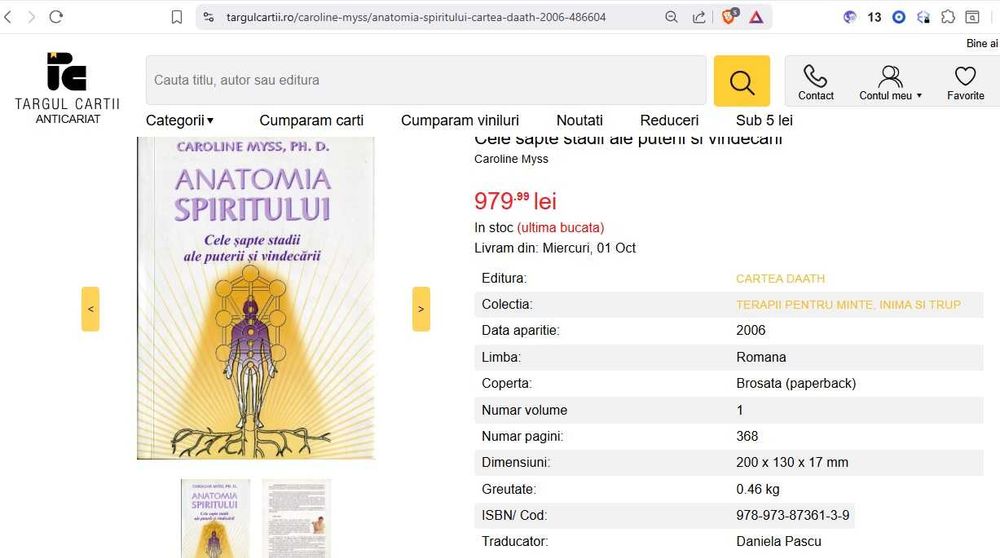Go to Noutati section

point(579,121)
